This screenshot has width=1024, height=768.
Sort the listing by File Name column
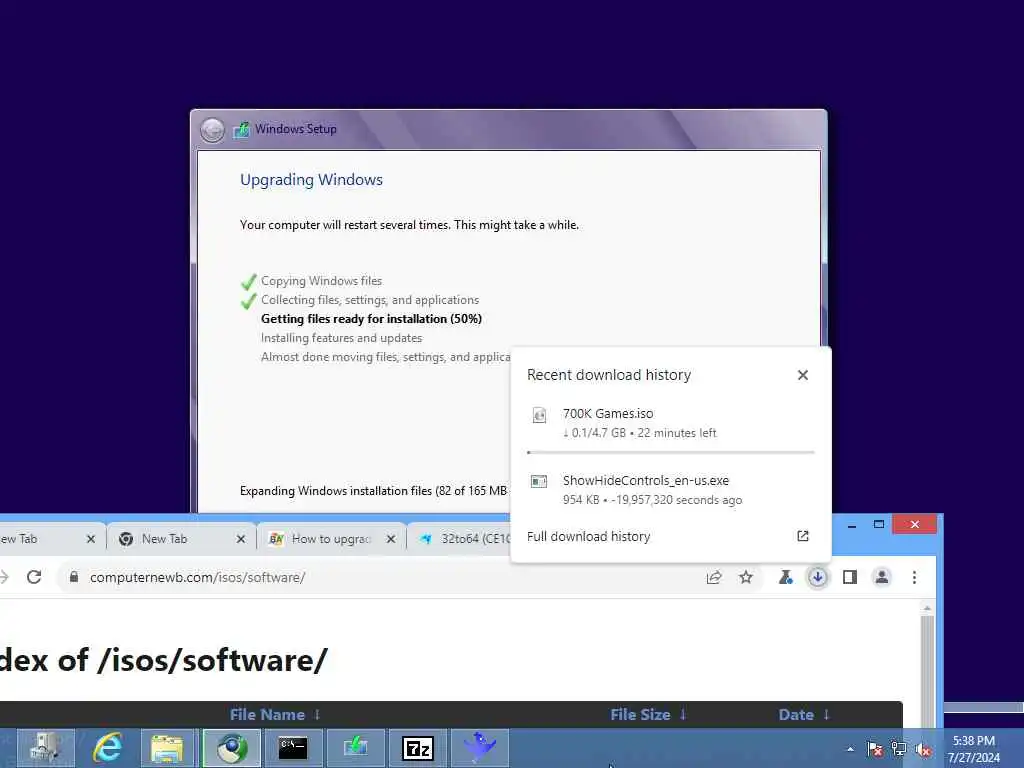point(275,714)
